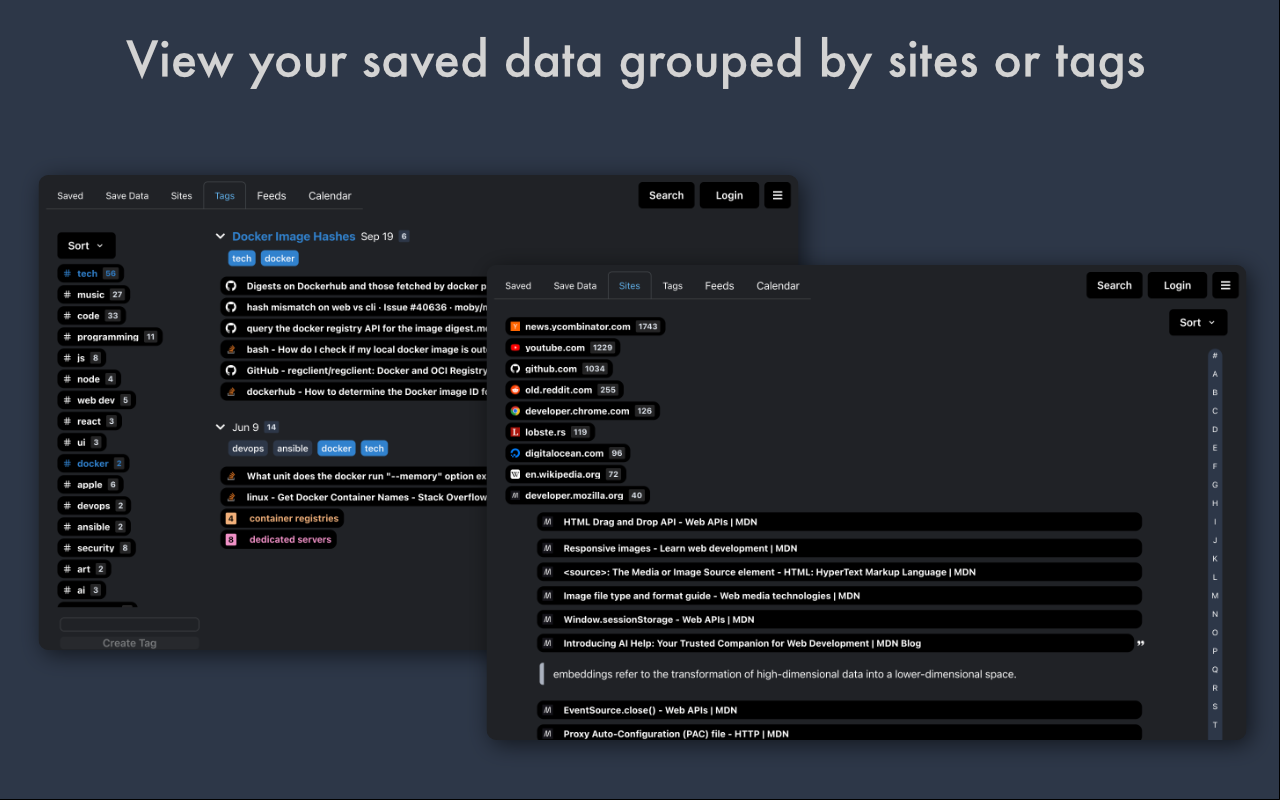Click the Lobsters favicon beside lobste.rs
Viewport: 1280px width, 800px height.
pos(515,432)
